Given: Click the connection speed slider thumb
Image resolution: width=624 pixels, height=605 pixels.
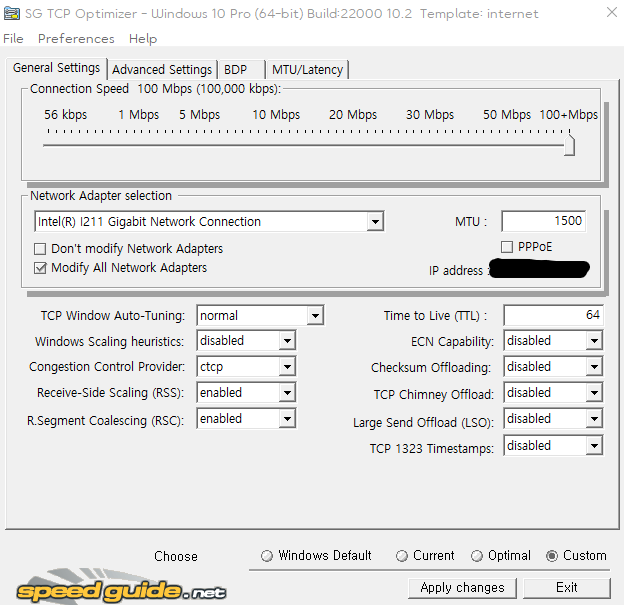Looking at the screenshot, I should point(569,144).
